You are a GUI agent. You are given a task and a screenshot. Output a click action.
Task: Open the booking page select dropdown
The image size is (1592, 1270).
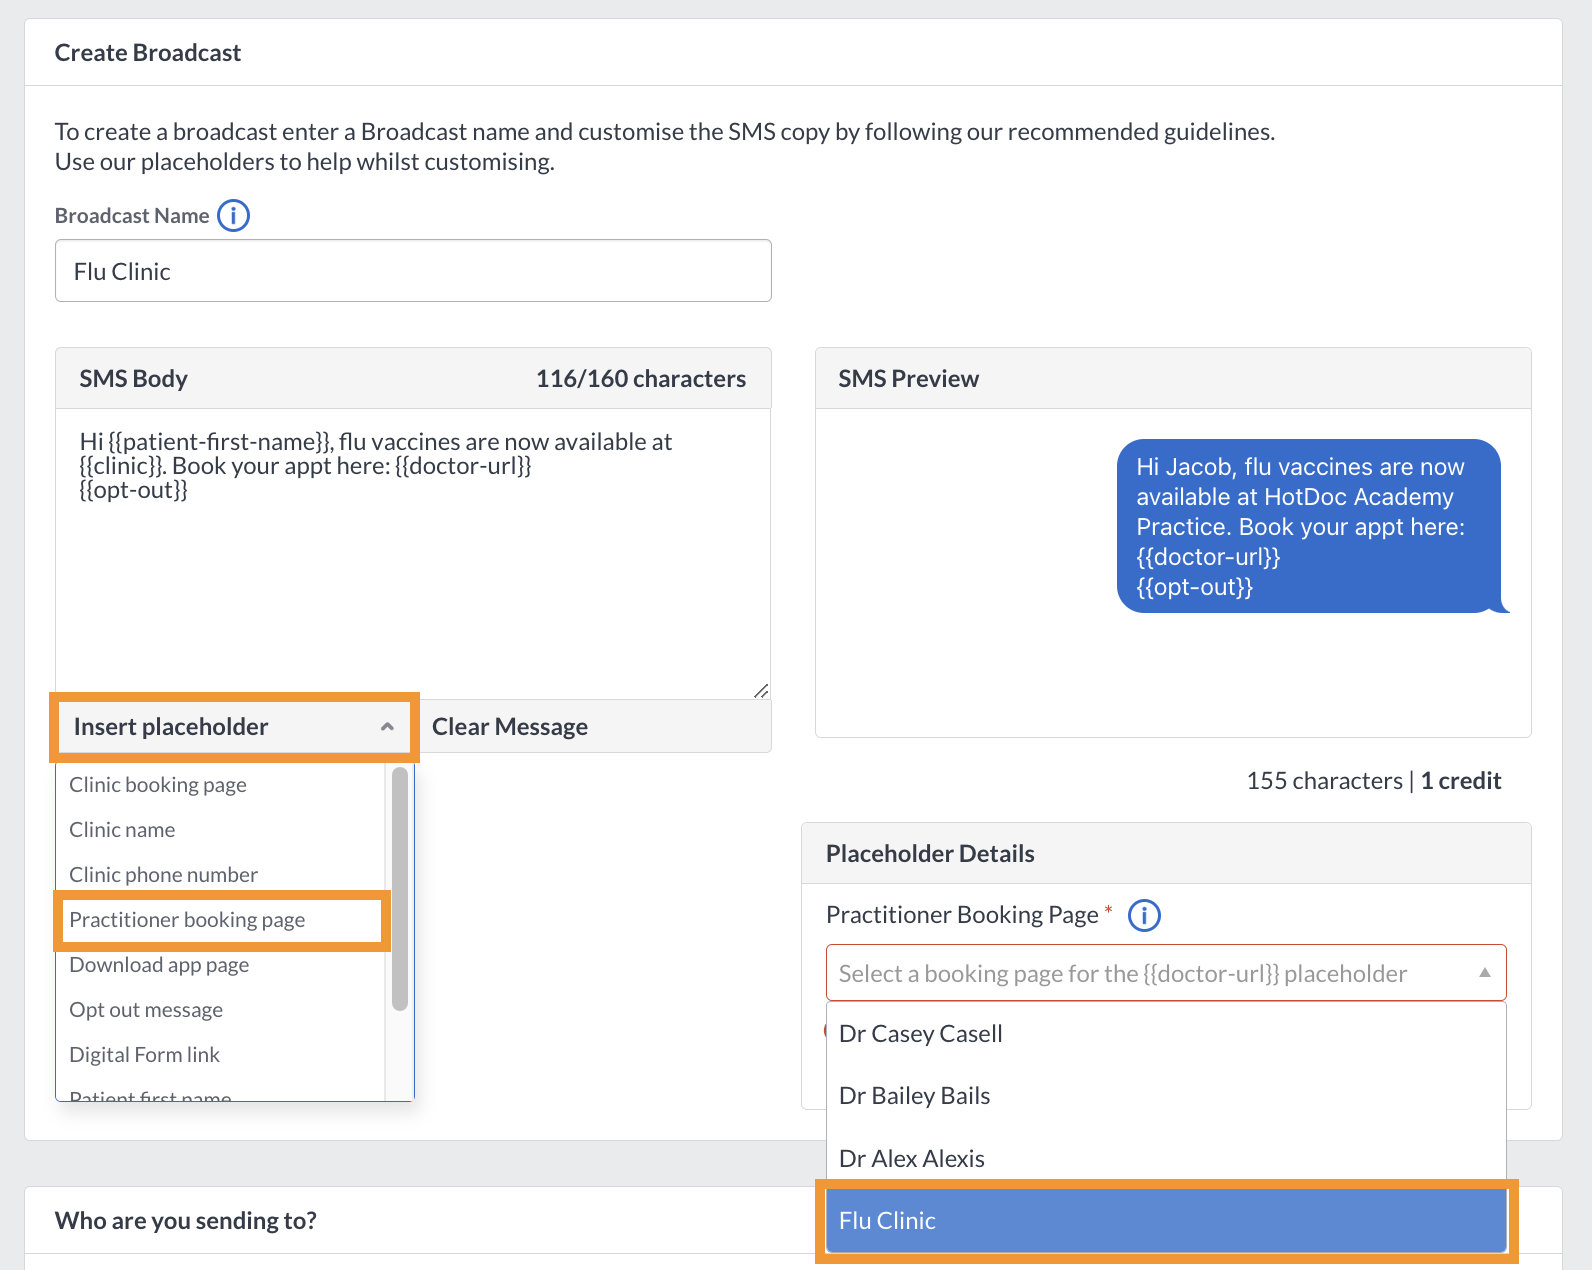1166,973
